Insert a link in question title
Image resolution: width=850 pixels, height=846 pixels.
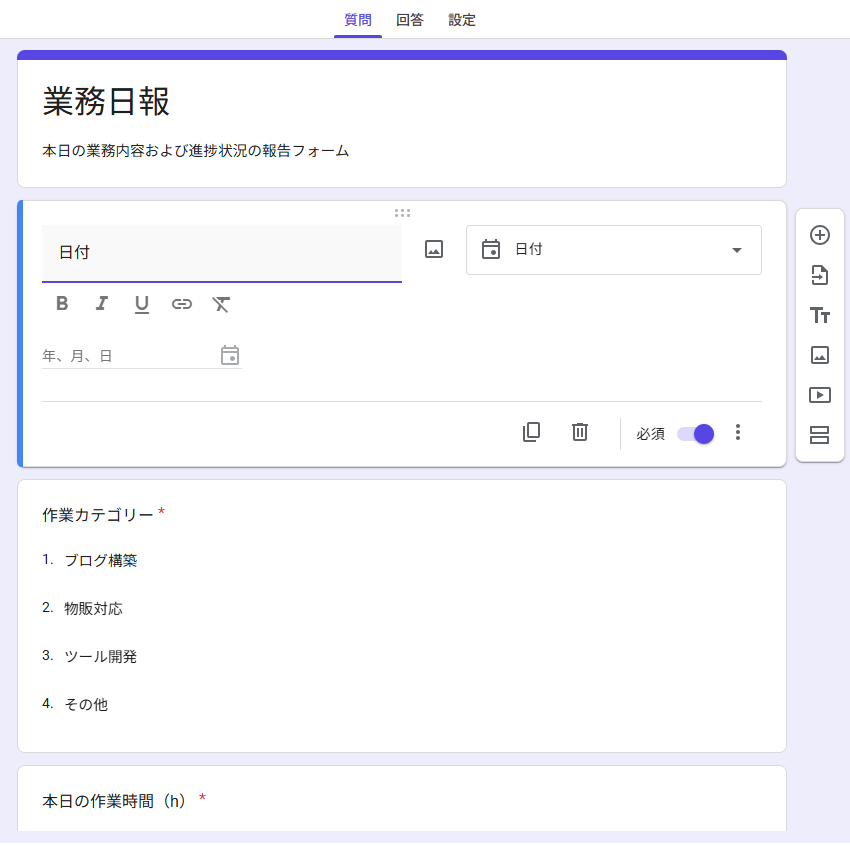(x=182, y=304)
